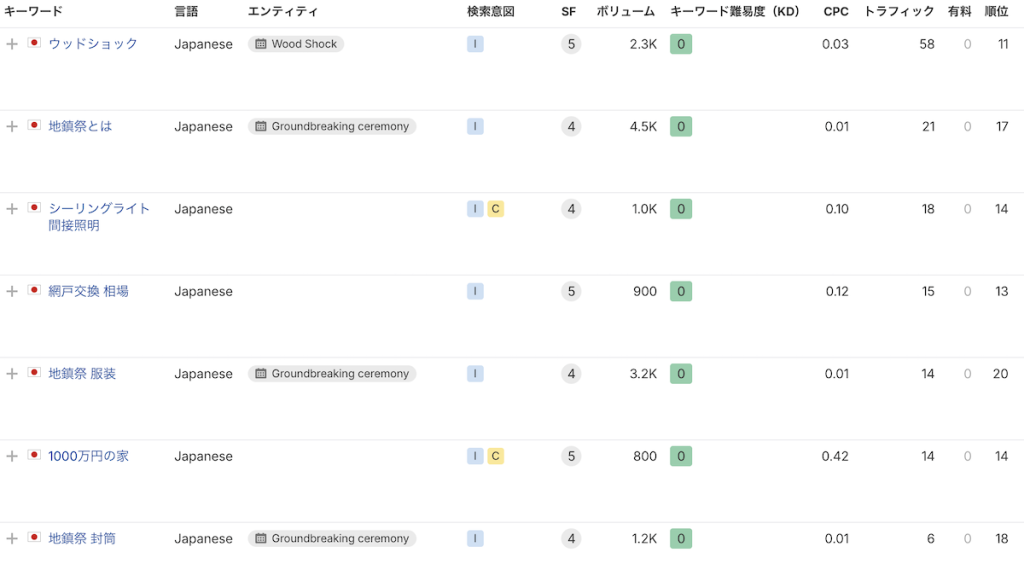Open the keyword link 地鎮祭 服装
Screen dimensions: 1024x564
(x=82, y=374)
